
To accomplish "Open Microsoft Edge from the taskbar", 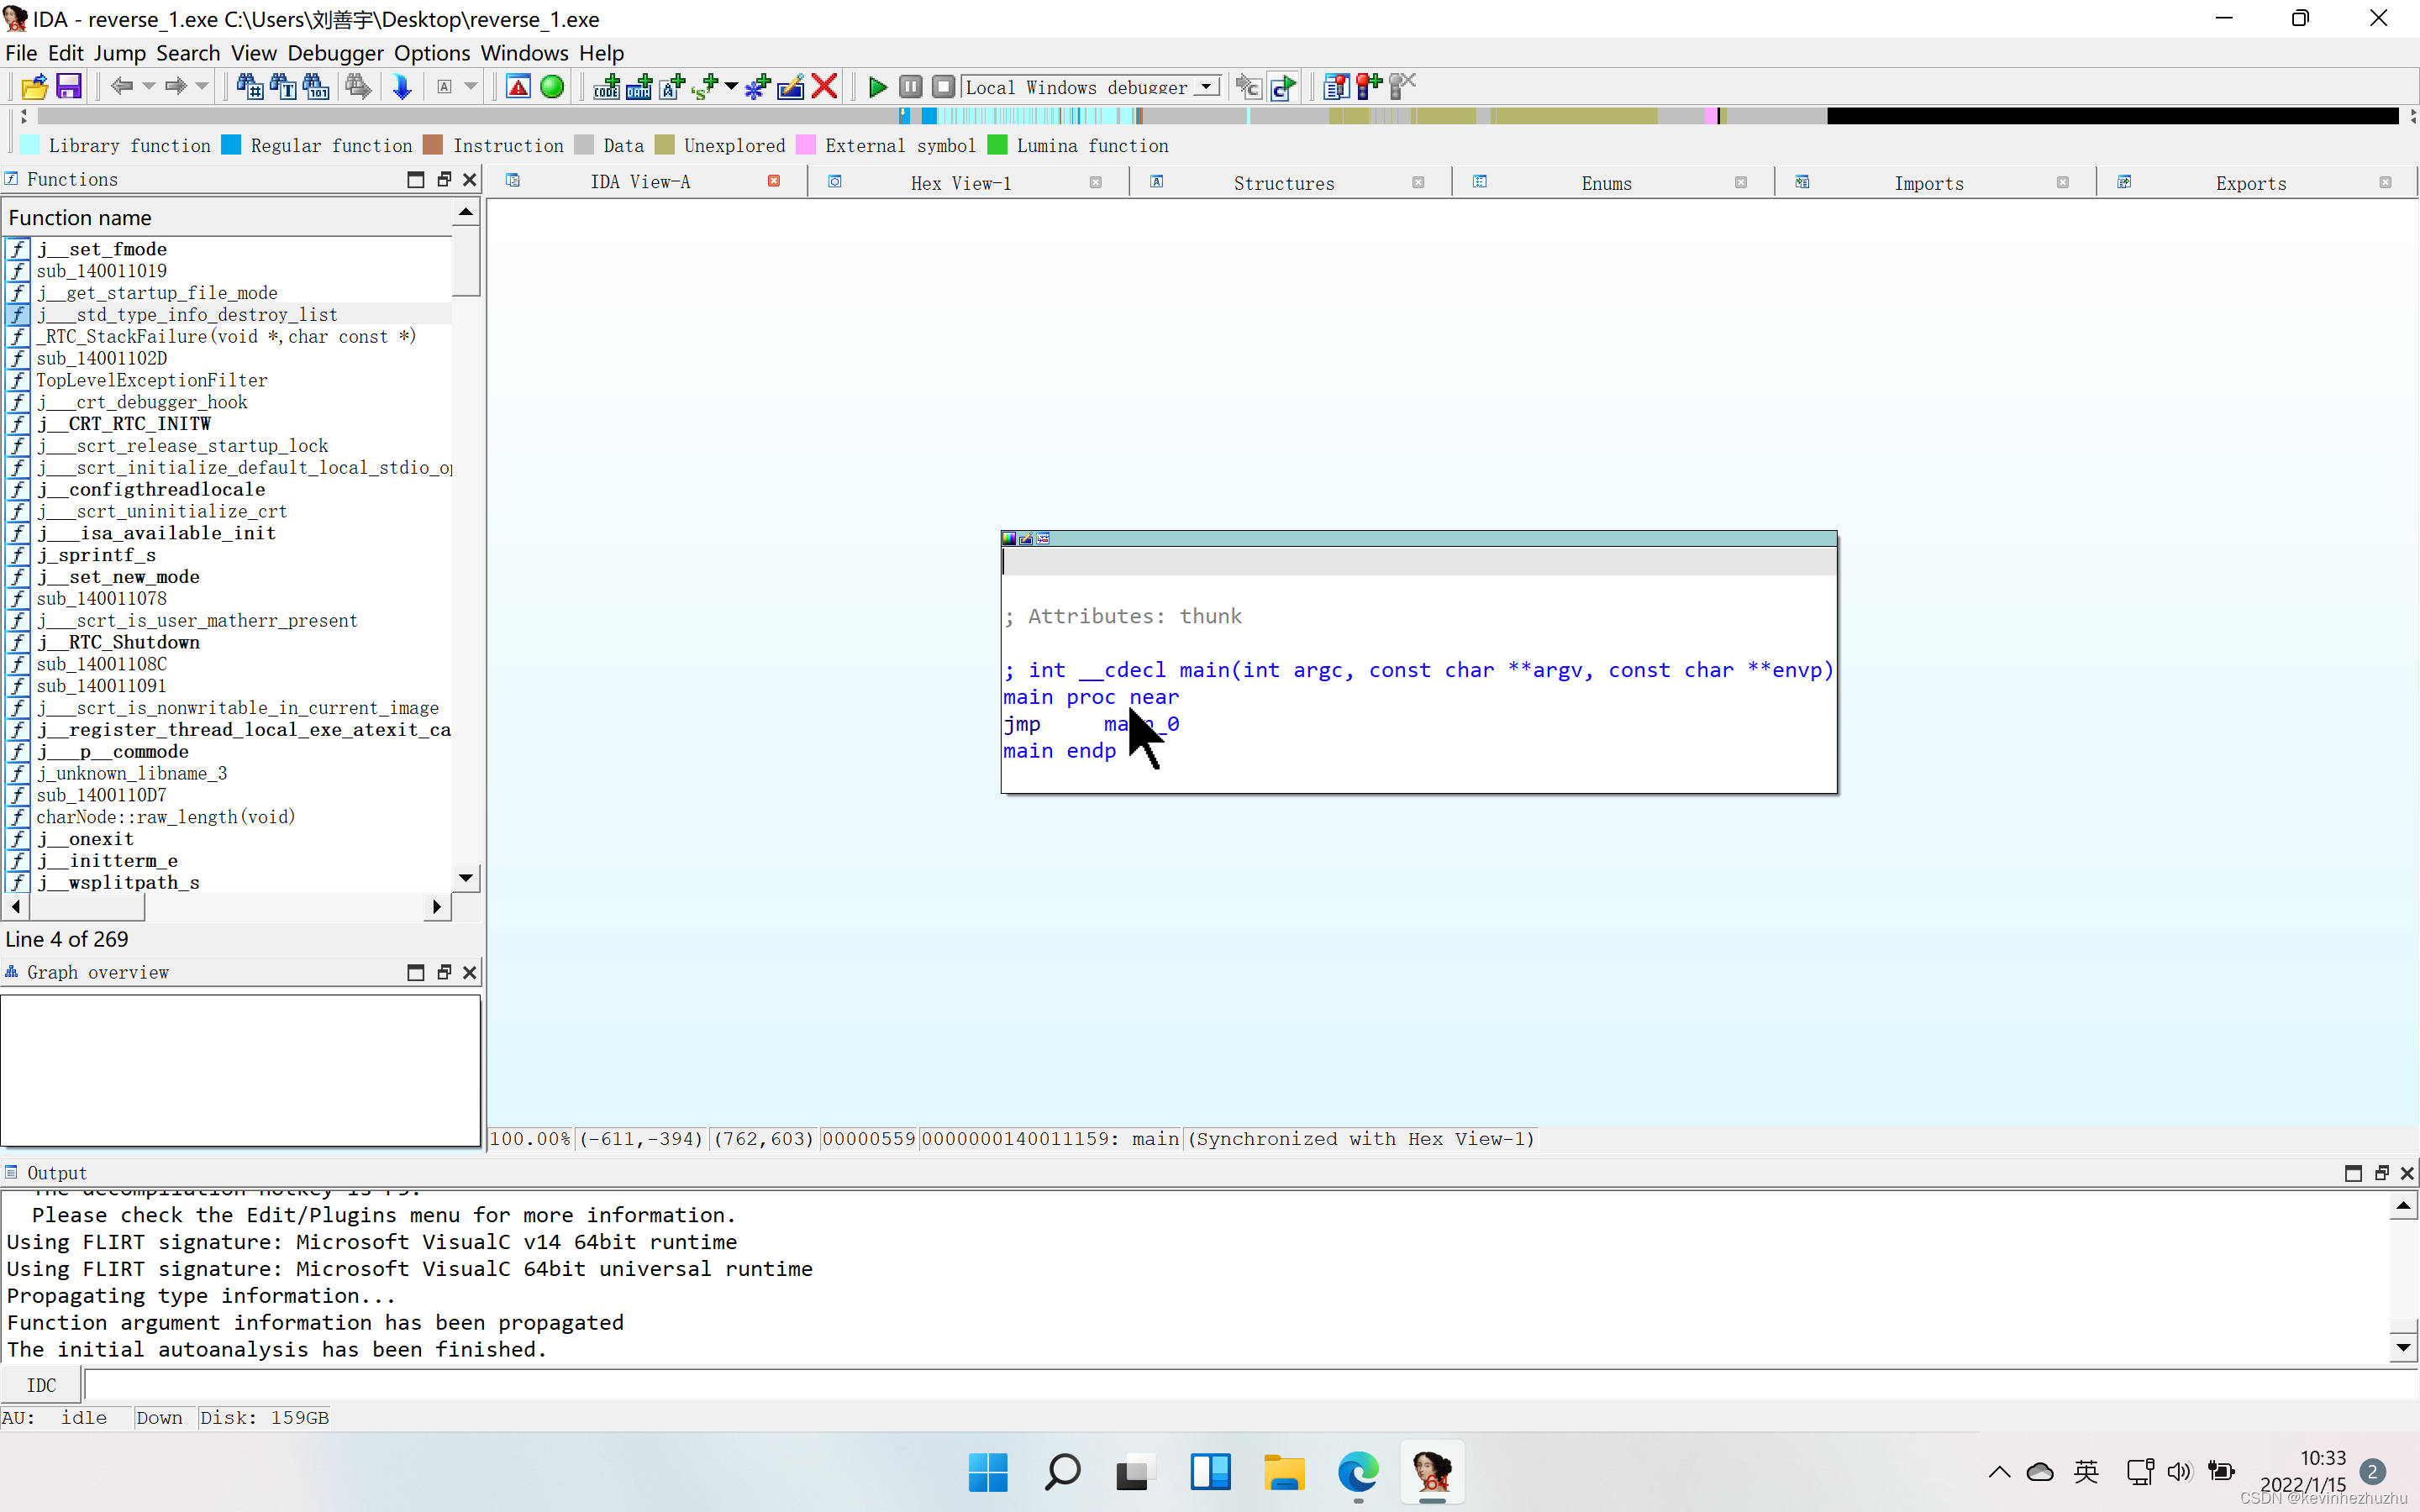I will tap(1357, 1472).
